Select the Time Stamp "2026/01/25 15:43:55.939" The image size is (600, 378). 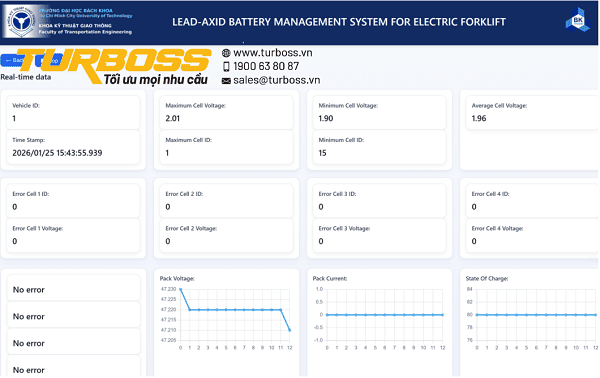(x=57, y=153)
